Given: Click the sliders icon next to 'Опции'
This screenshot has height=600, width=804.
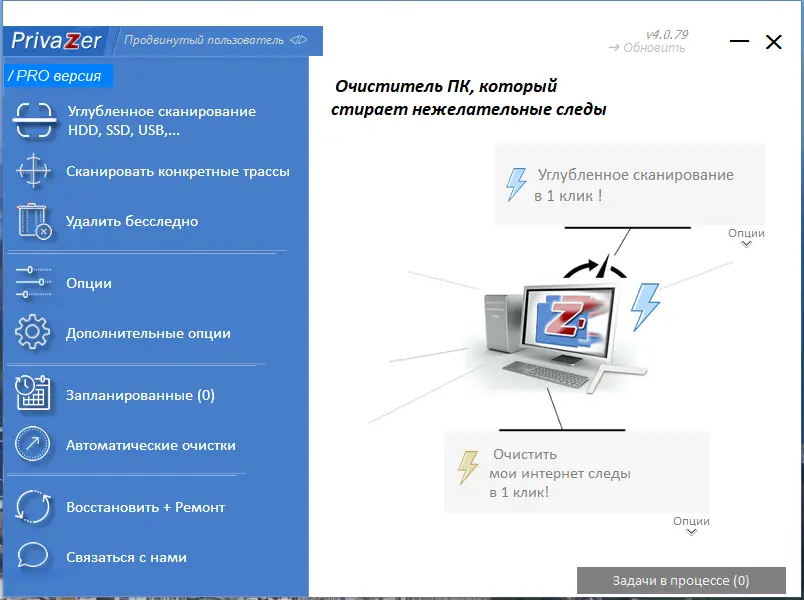Looking at the screenshot, I should click(33, 283).
